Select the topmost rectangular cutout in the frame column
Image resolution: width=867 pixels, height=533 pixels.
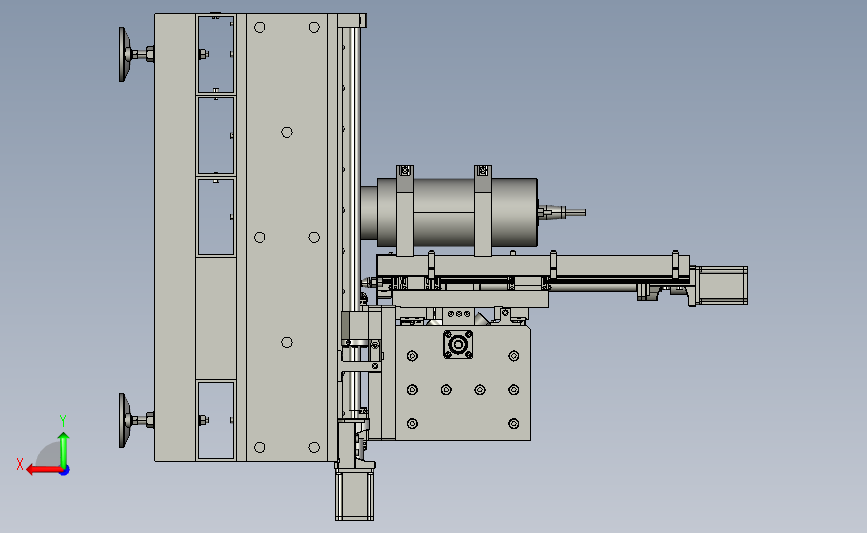click(x=216, y=54)
